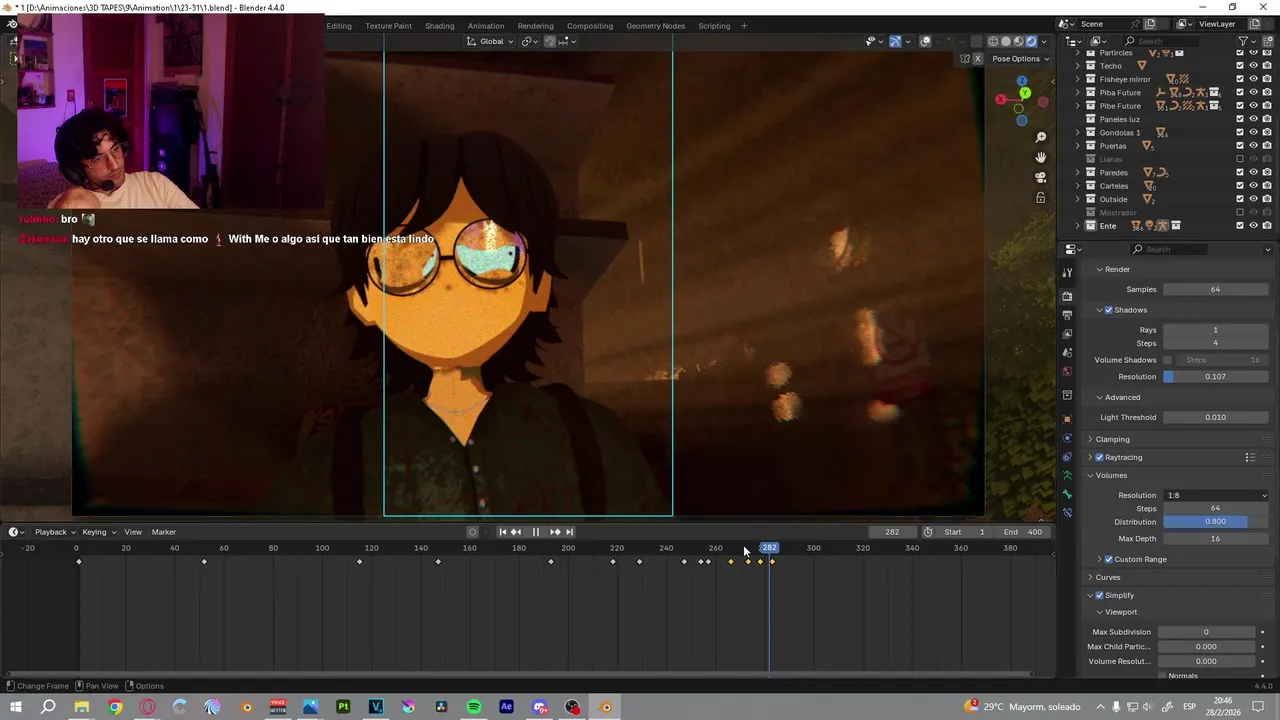Open the Tool properties tab
Viewport: 1280px width, 720px height.
click(x=1067, y=273)
